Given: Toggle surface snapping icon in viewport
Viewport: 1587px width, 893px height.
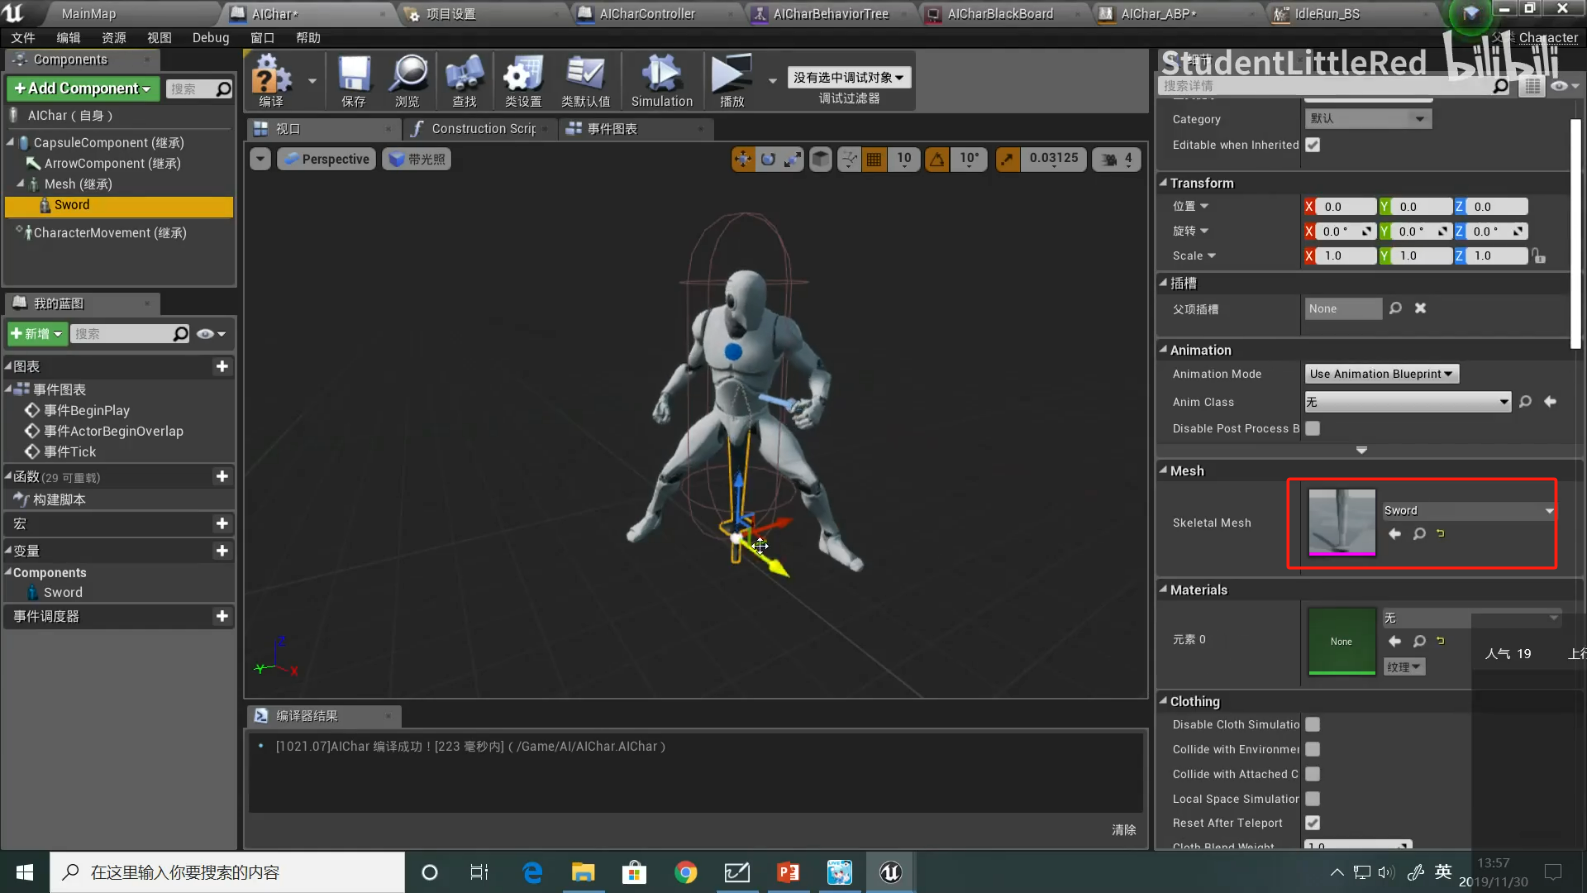Looking at the screenshot, I should click(849, 159).
